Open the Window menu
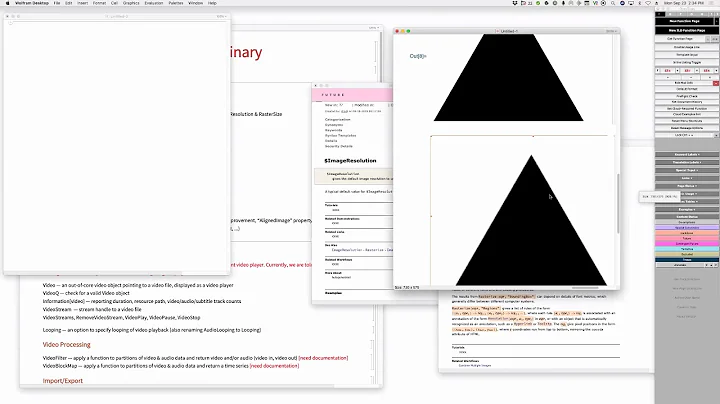The width and height of the screenshot is (720, 404). coord(195,3)
